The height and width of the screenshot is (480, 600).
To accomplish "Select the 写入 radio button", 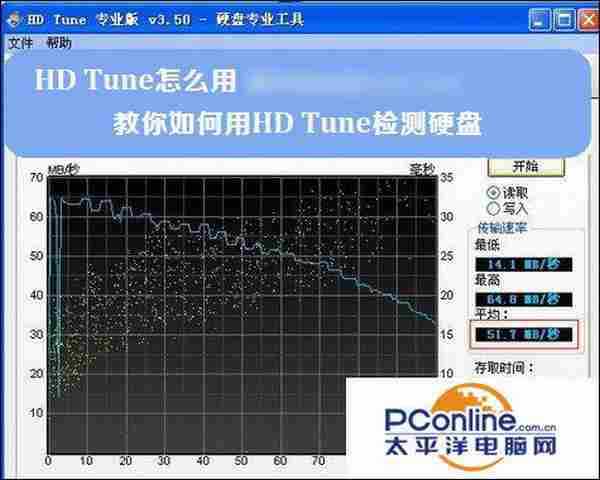I will (x=494, y=209).
